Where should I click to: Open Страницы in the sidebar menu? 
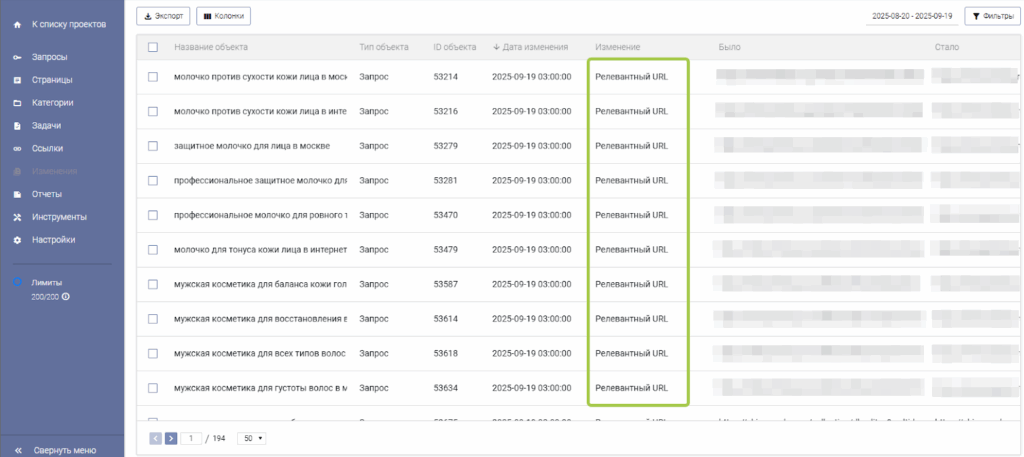click(x=51, y=80)
